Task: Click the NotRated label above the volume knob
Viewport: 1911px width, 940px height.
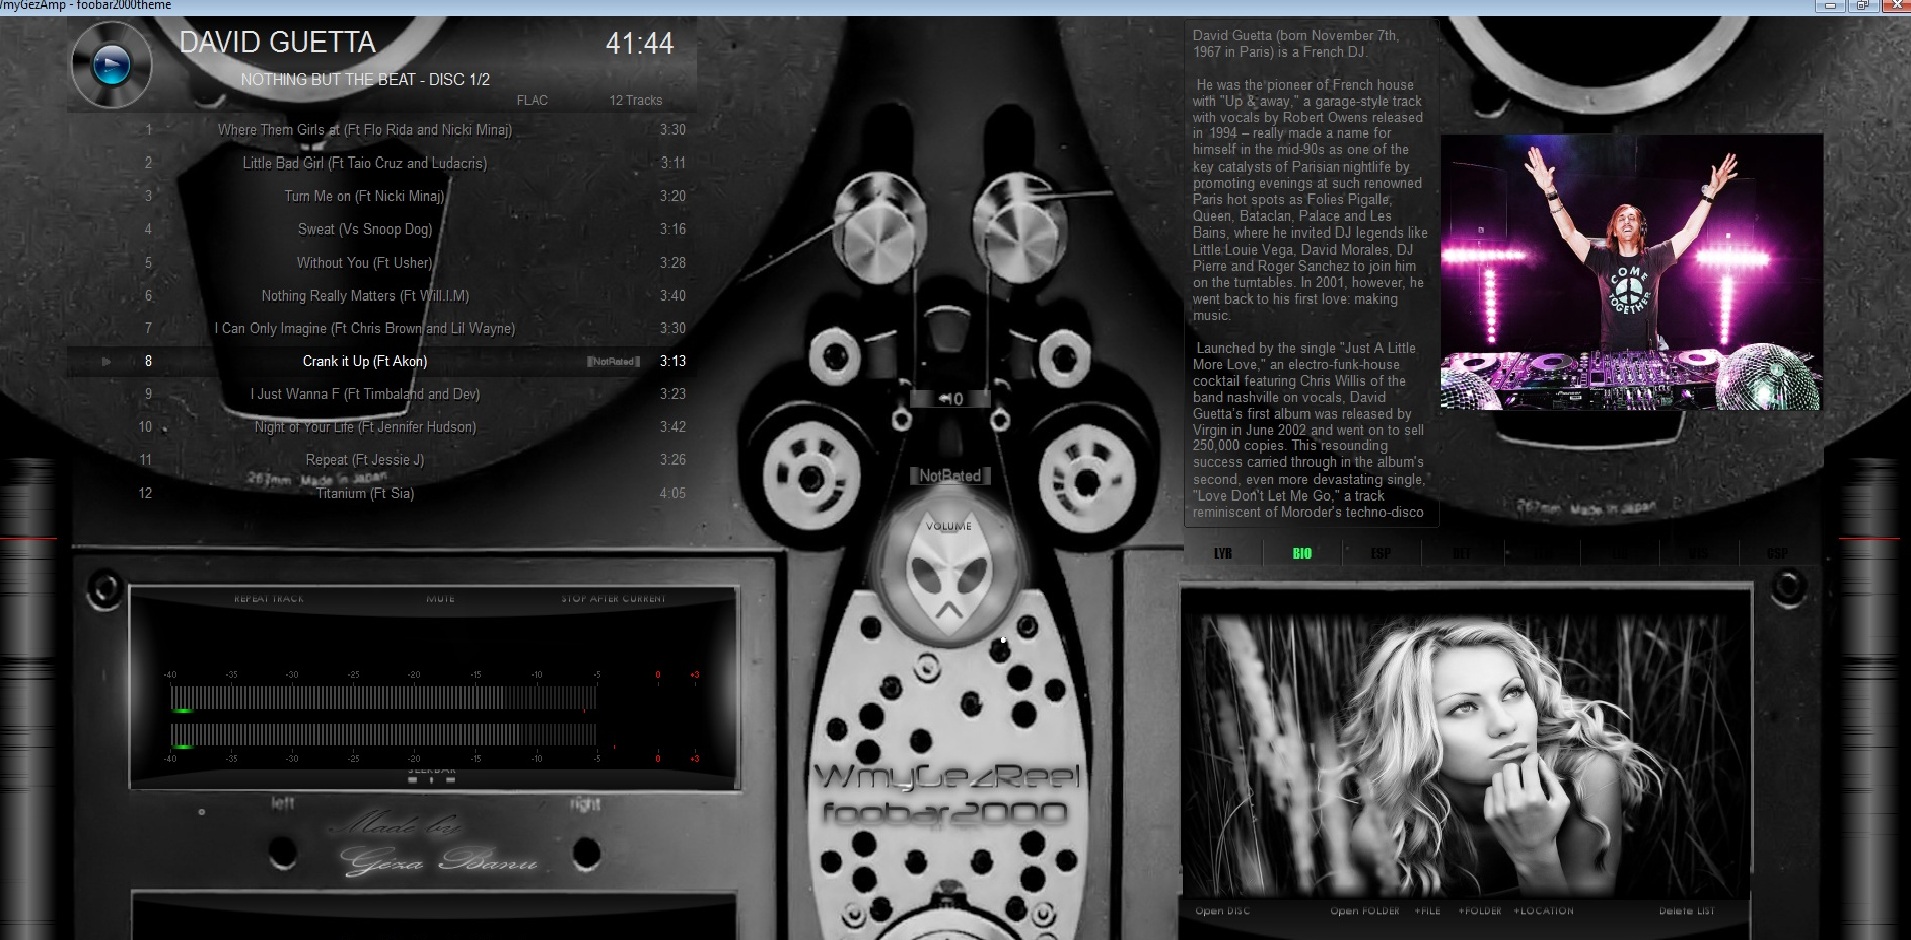Action: [949, 476]
